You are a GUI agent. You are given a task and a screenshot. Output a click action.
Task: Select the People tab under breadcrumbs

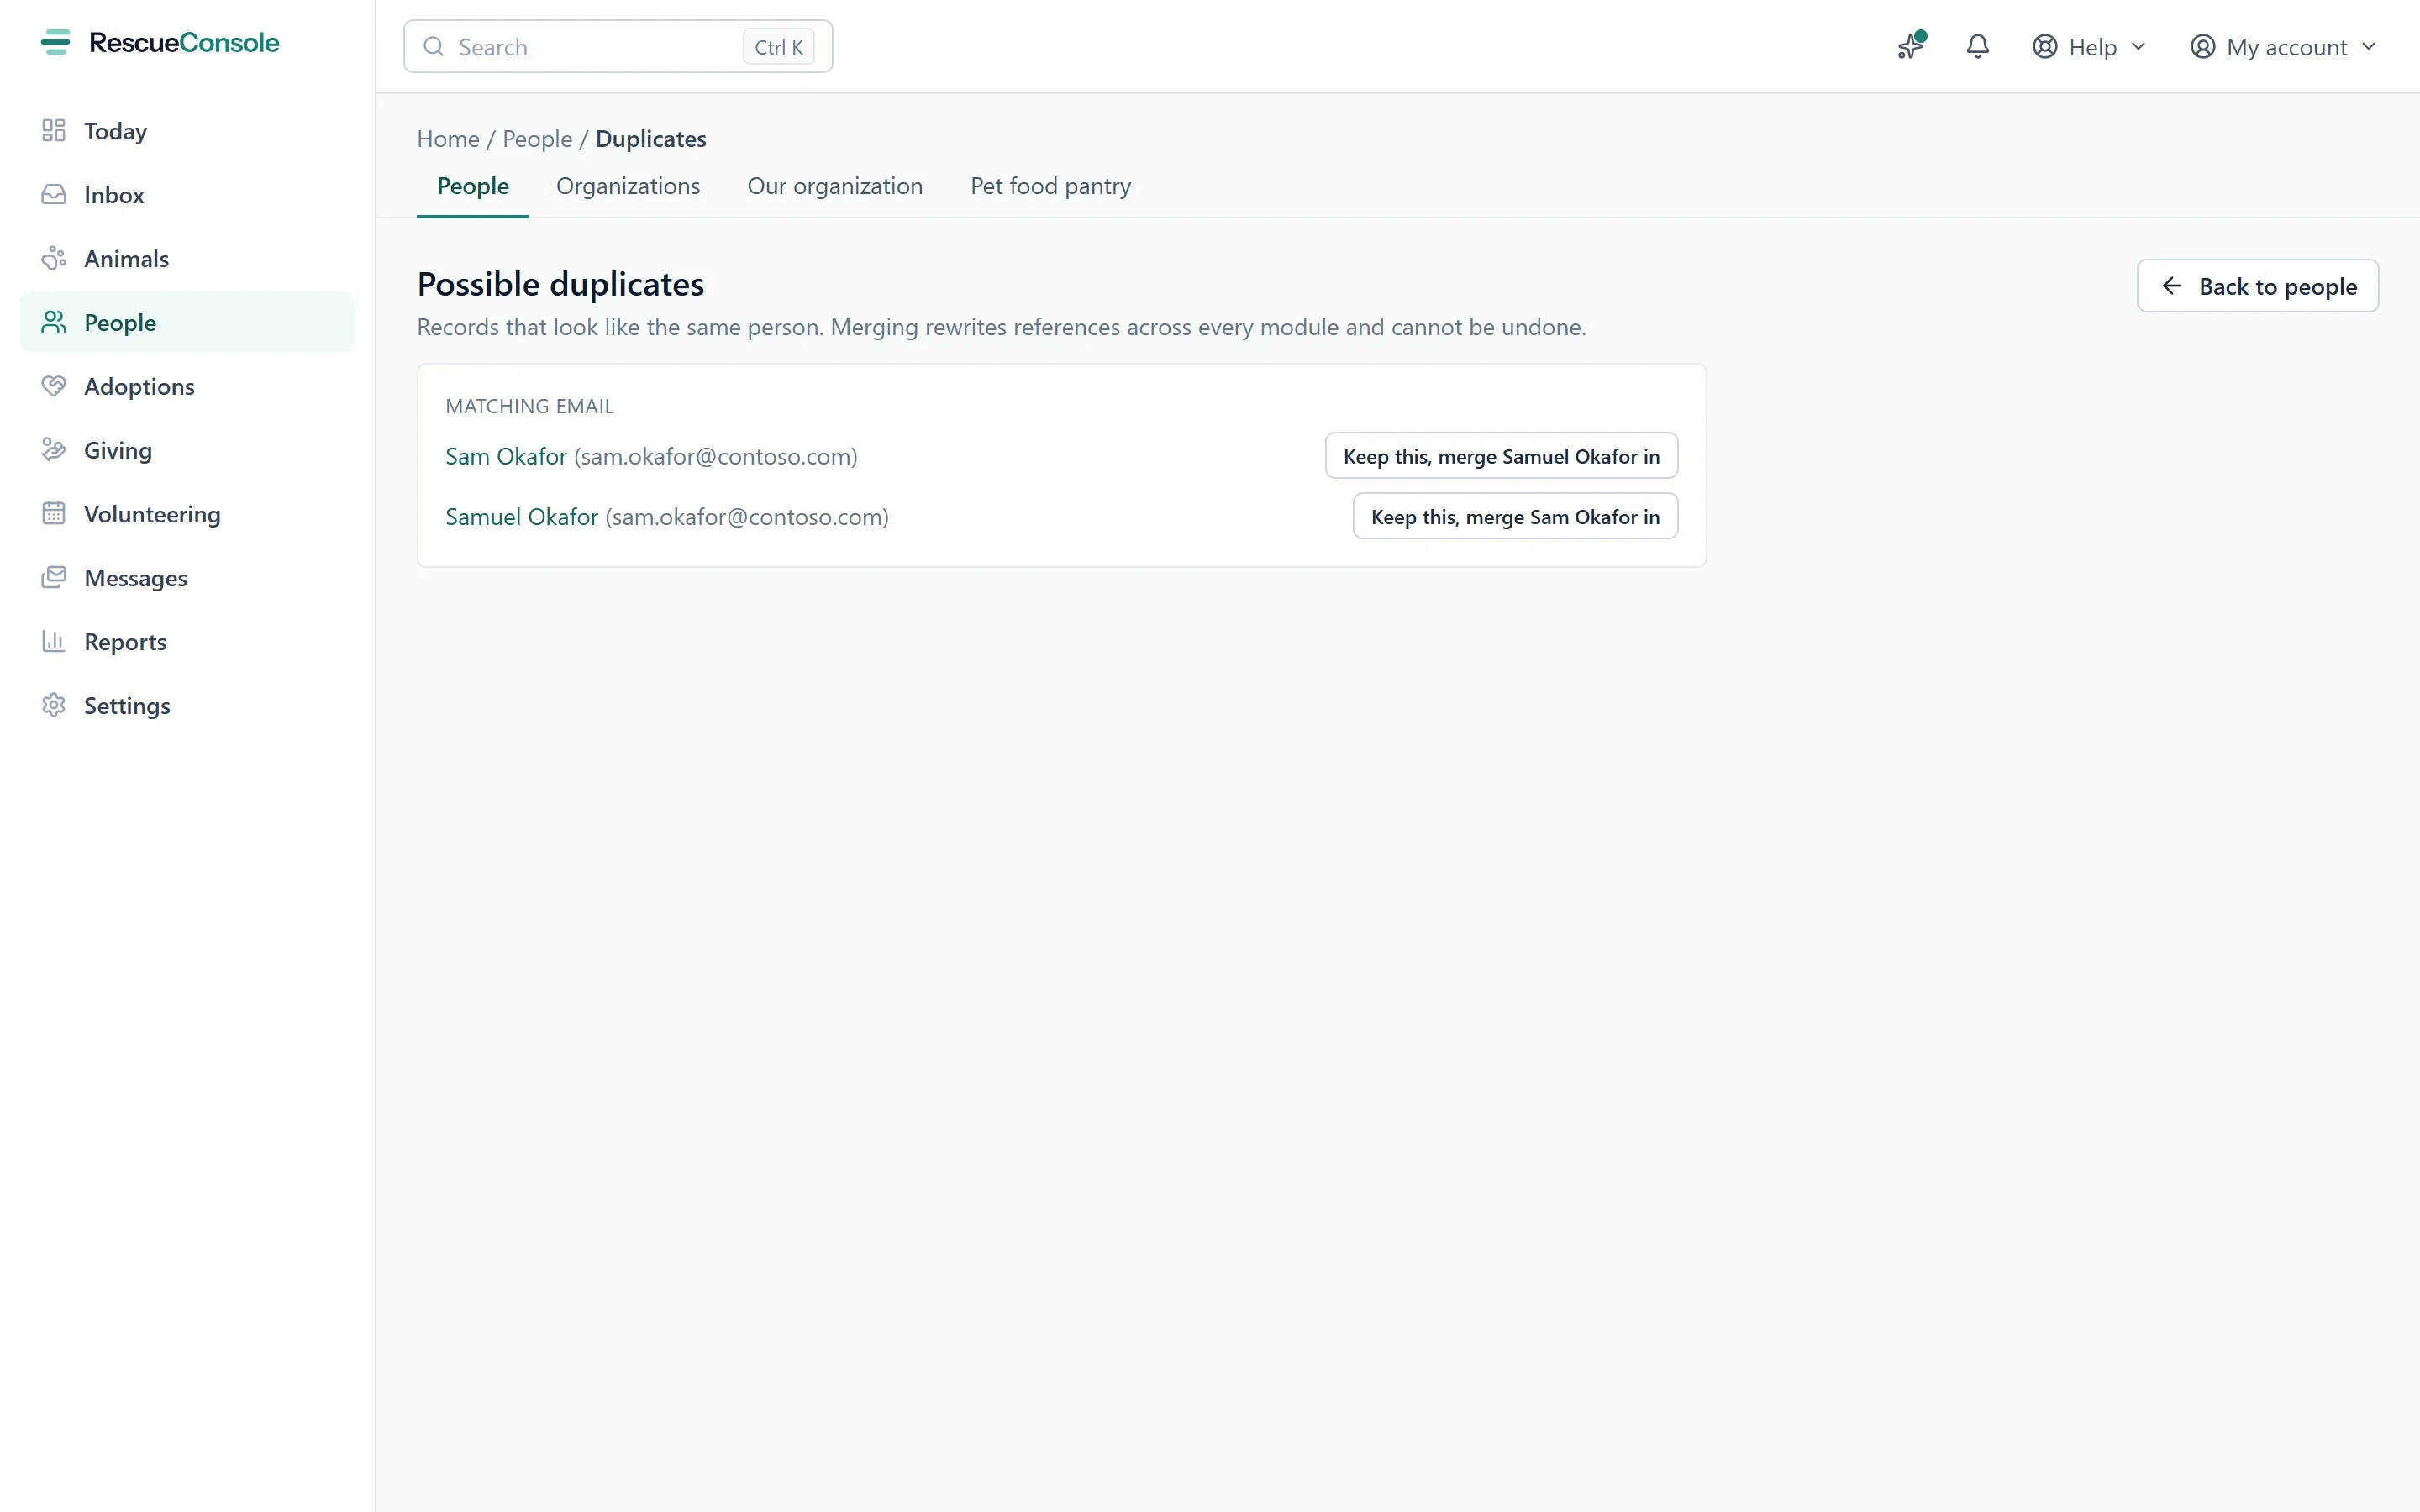click(x=473, y=186)
